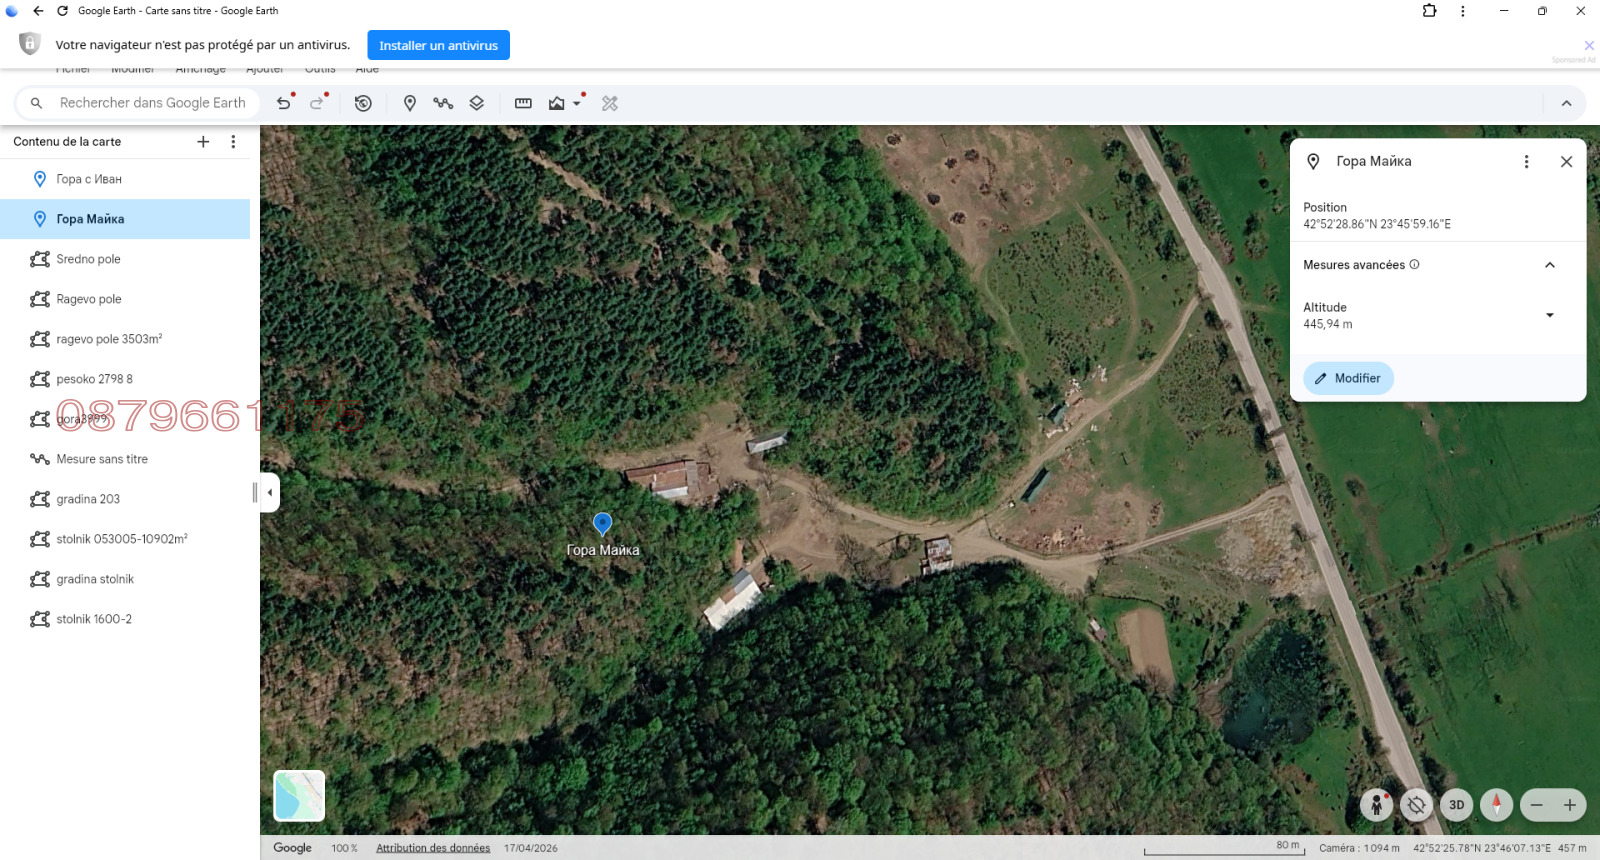Screen dimensions: 1600x860
Task: Open historical imagery clock tool
Action: click(363, 103)
